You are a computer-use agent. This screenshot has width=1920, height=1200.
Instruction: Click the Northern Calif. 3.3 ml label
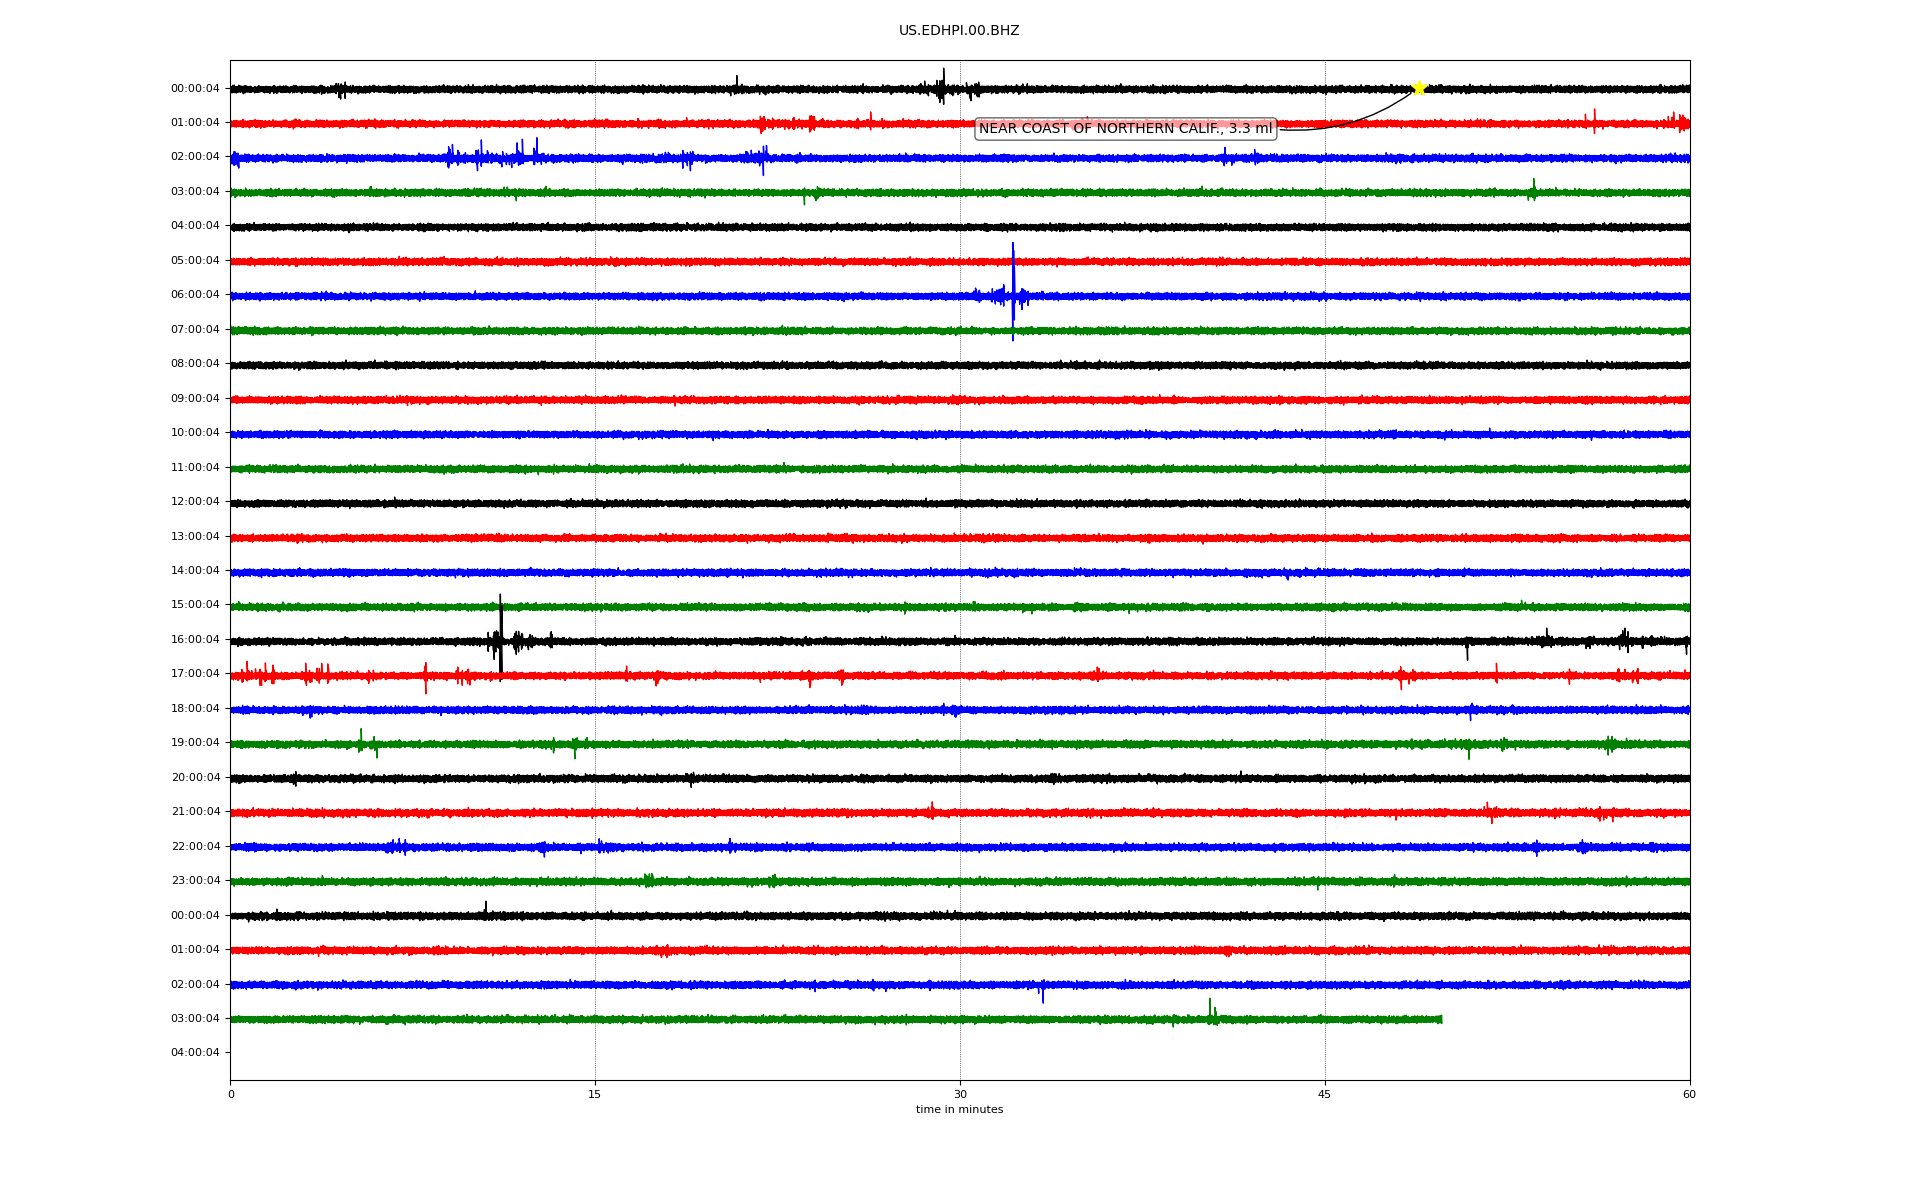[1125, 129]
